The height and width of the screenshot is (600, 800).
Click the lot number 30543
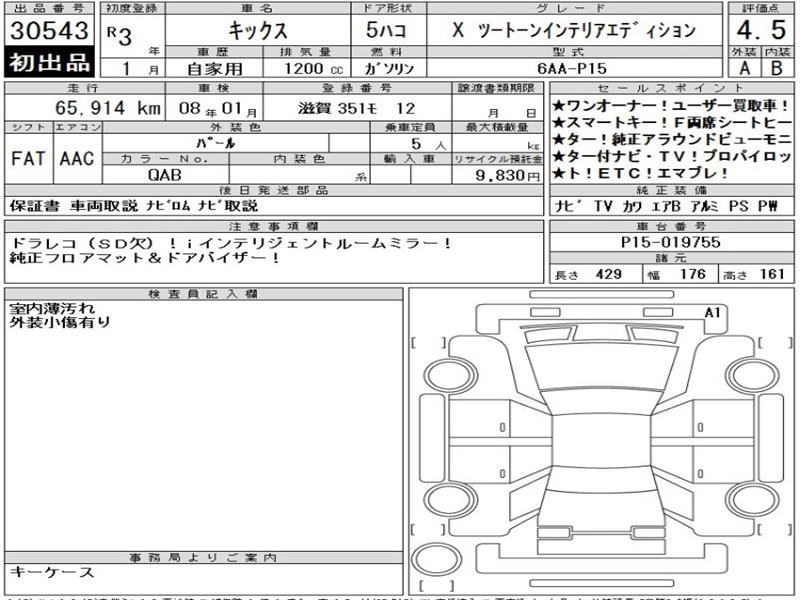pyautogui.click(x=49, y=31)
